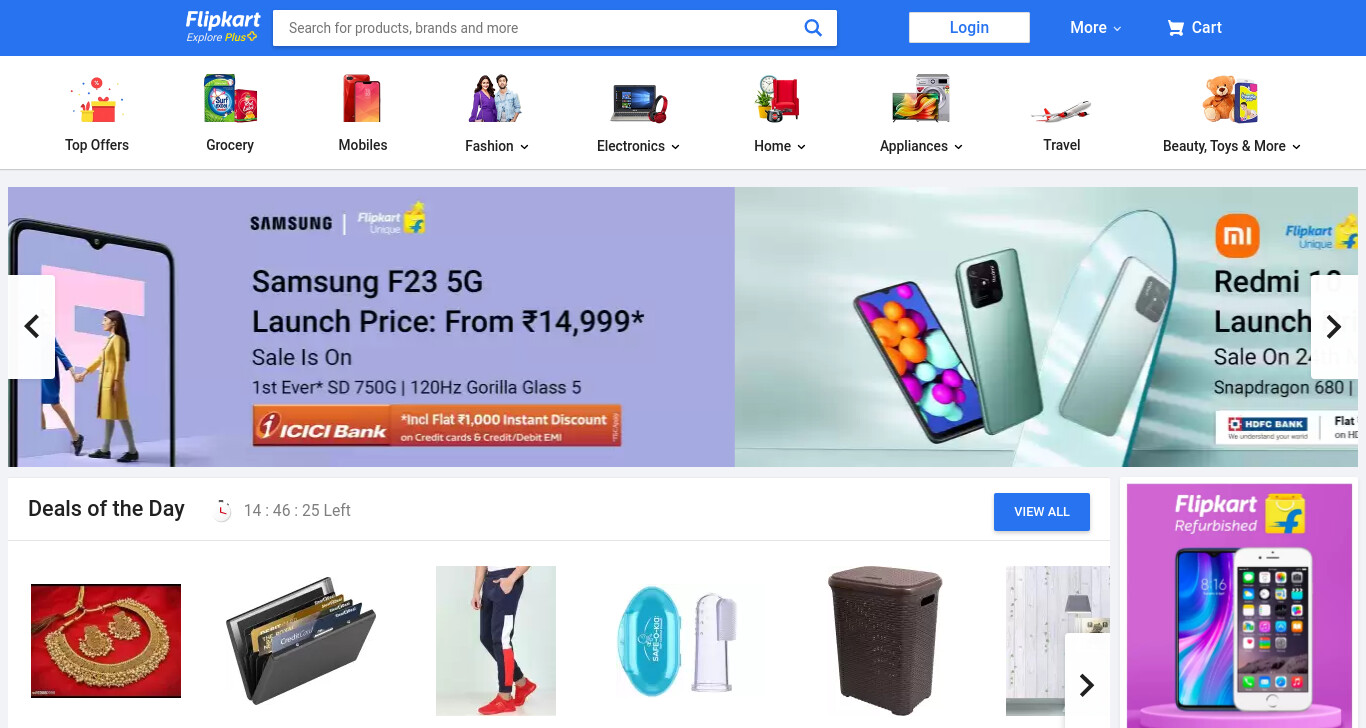Select the Grocery category icon

(230, 99)
